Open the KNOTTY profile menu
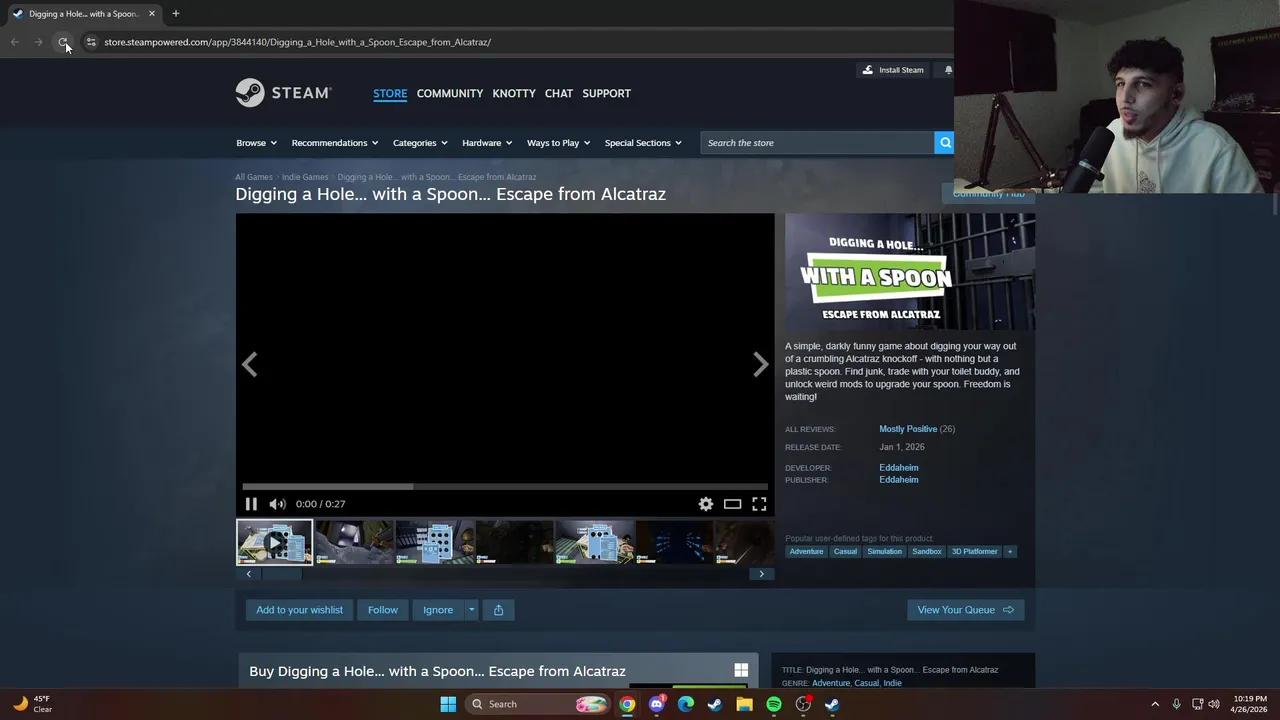The image size is (1280, 720). point(514,93)
